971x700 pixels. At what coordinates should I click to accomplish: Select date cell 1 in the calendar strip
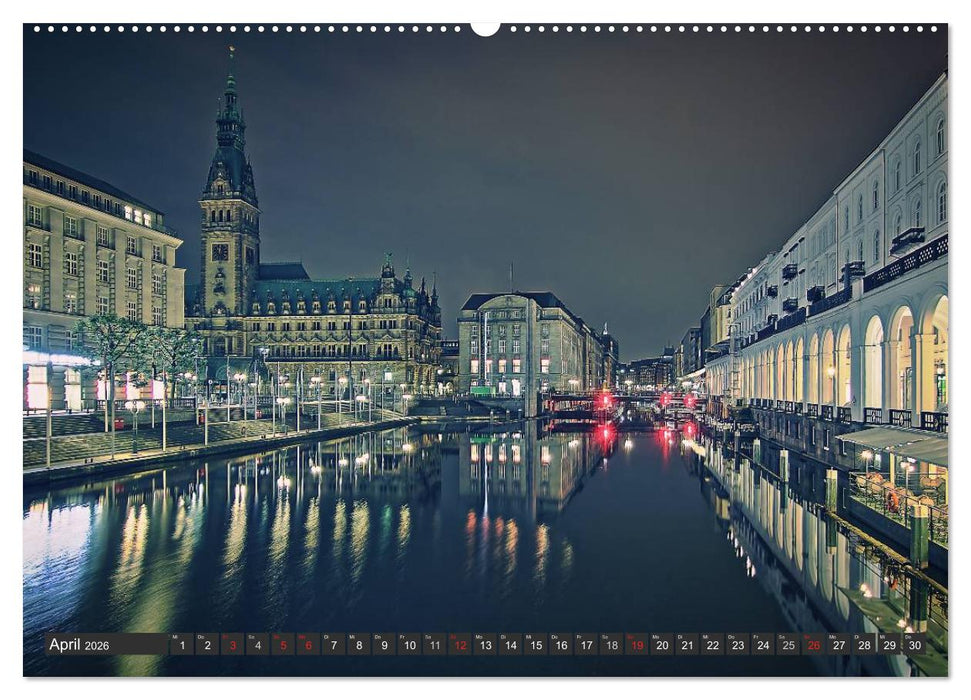pyautogui.click(x=182, y=648)
